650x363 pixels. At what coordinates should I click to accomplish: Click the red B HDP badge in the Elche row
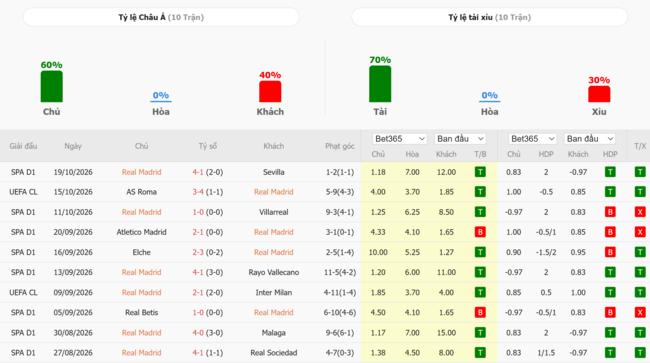(610, 252)
